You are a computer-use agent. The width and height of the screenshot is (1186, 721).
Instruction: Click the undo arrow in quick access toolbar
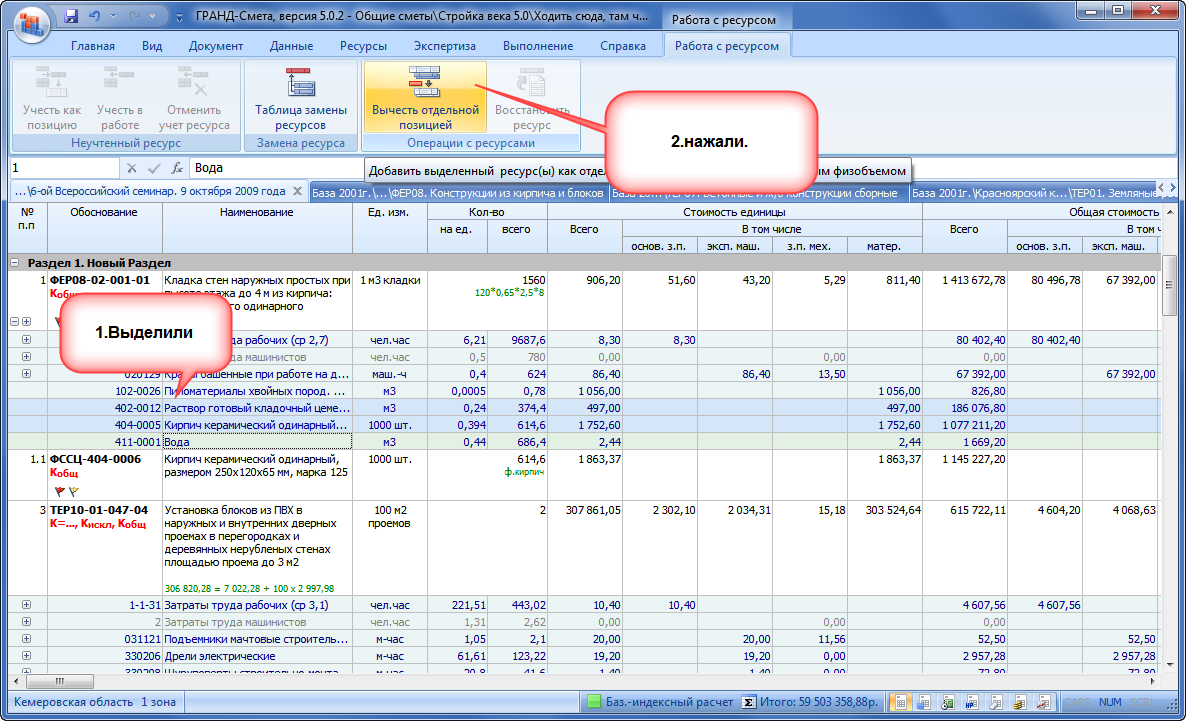tap(95, 17)
